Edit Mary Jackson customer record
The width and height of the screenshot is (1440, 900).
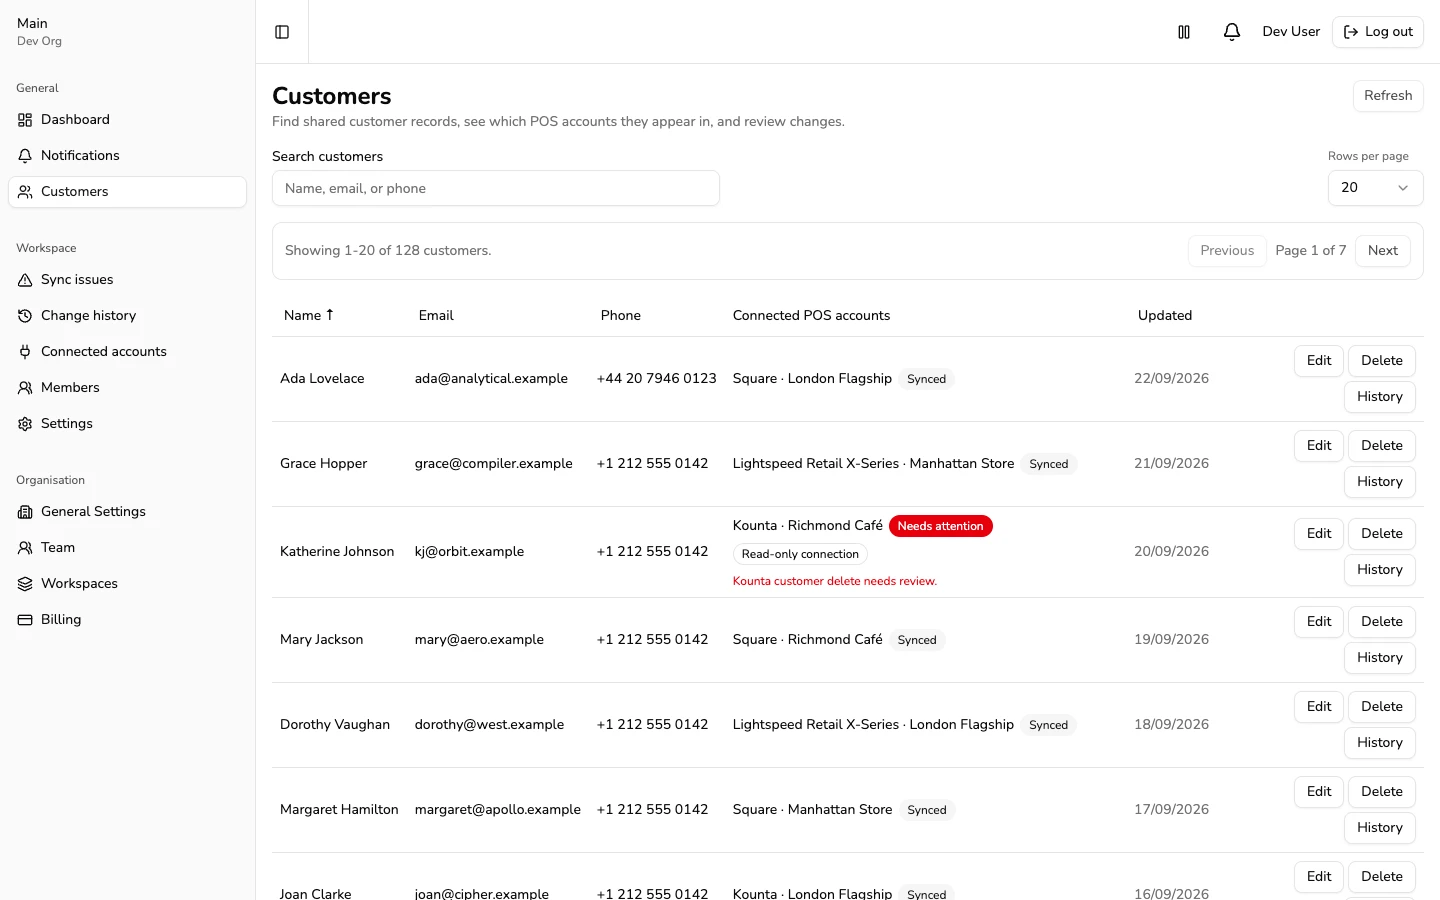click(x=1319, y=622)
